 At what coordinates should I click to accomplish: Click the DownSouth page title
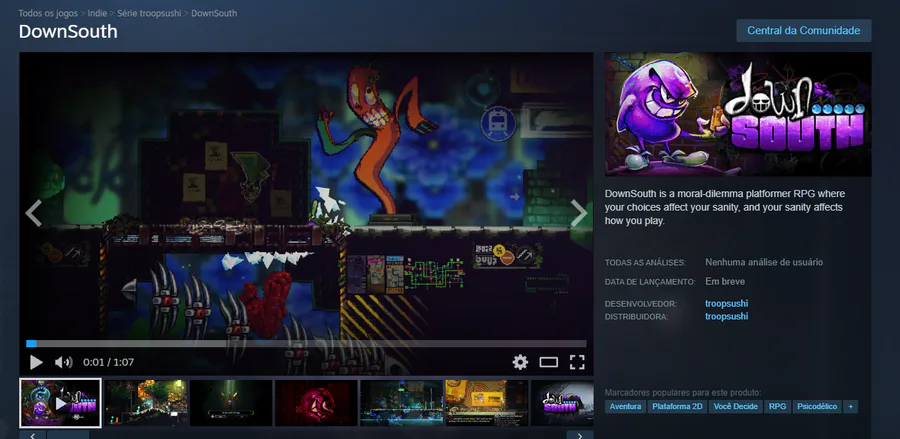tap(68, 31)
